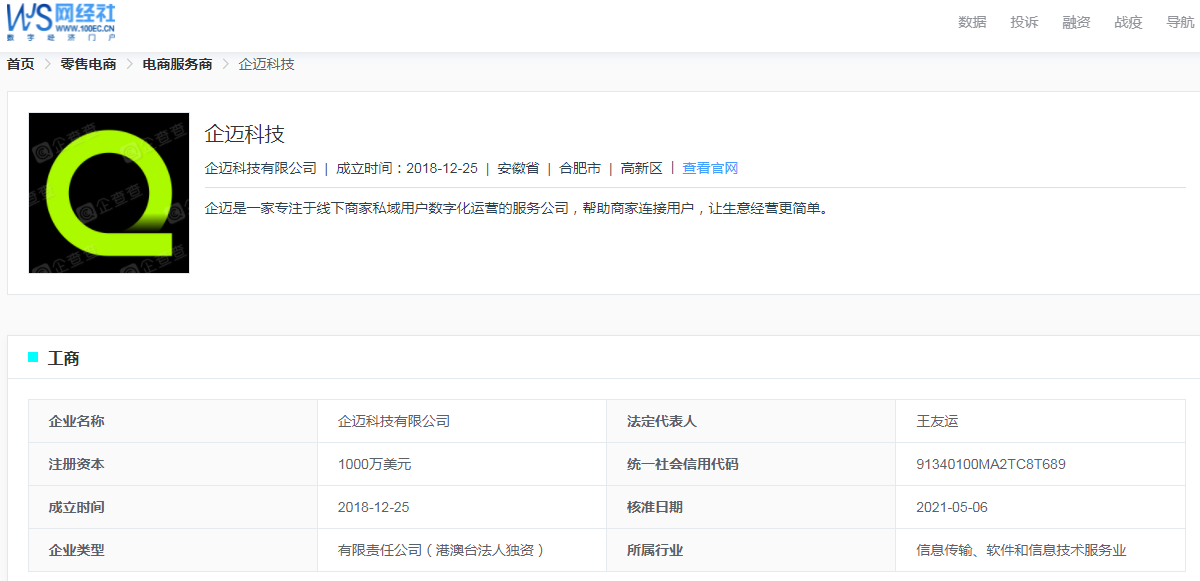Open the 战疫 menu item
Image resolution: width=1200 pixels, height=581 pixels.
(x=1128, y=23)
